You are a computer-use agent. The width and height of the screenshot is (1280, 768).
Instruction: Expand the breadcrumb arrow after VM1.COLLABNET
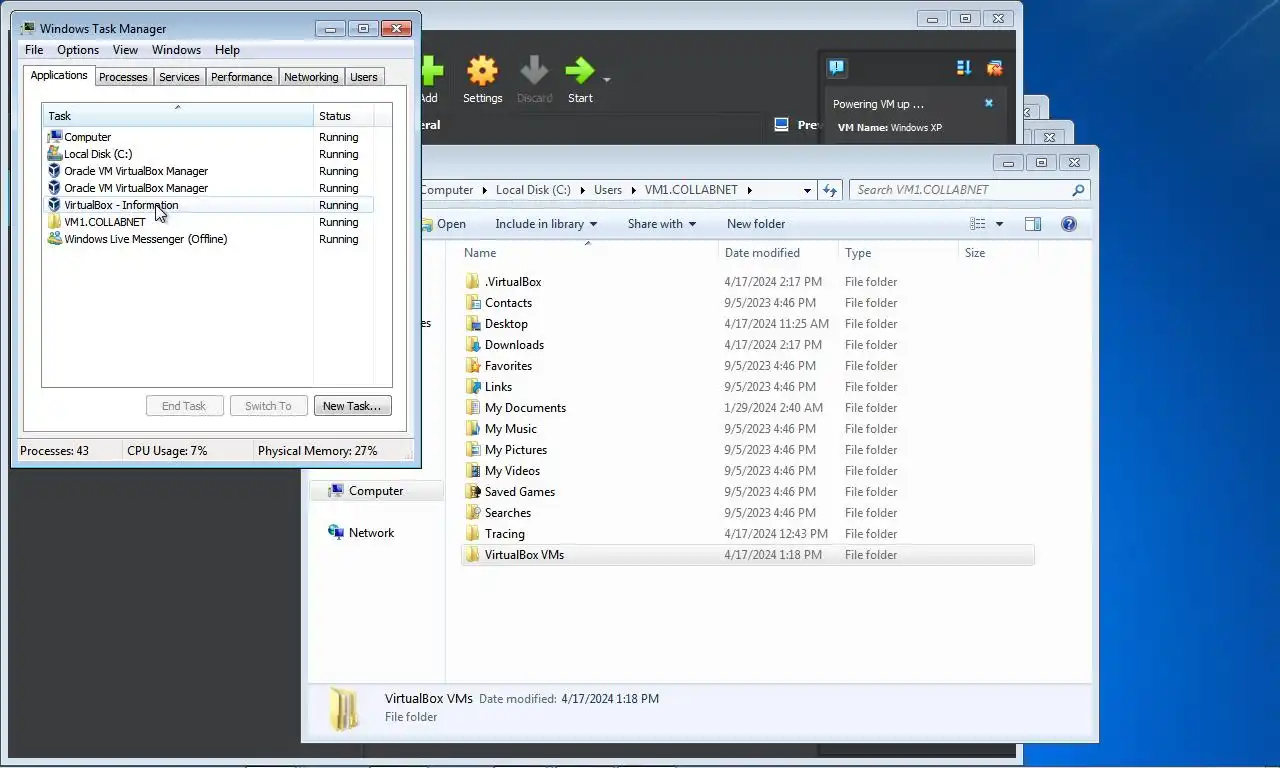[x=750, y=190]
